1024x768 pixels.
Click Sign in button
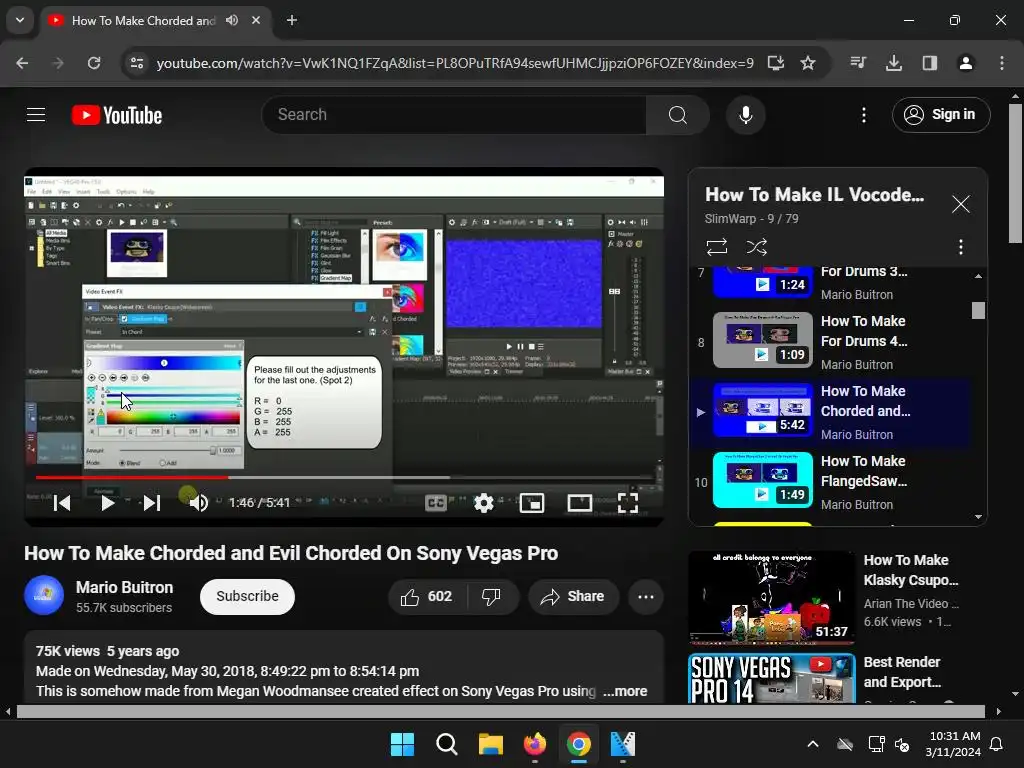[x=940, y=115]
